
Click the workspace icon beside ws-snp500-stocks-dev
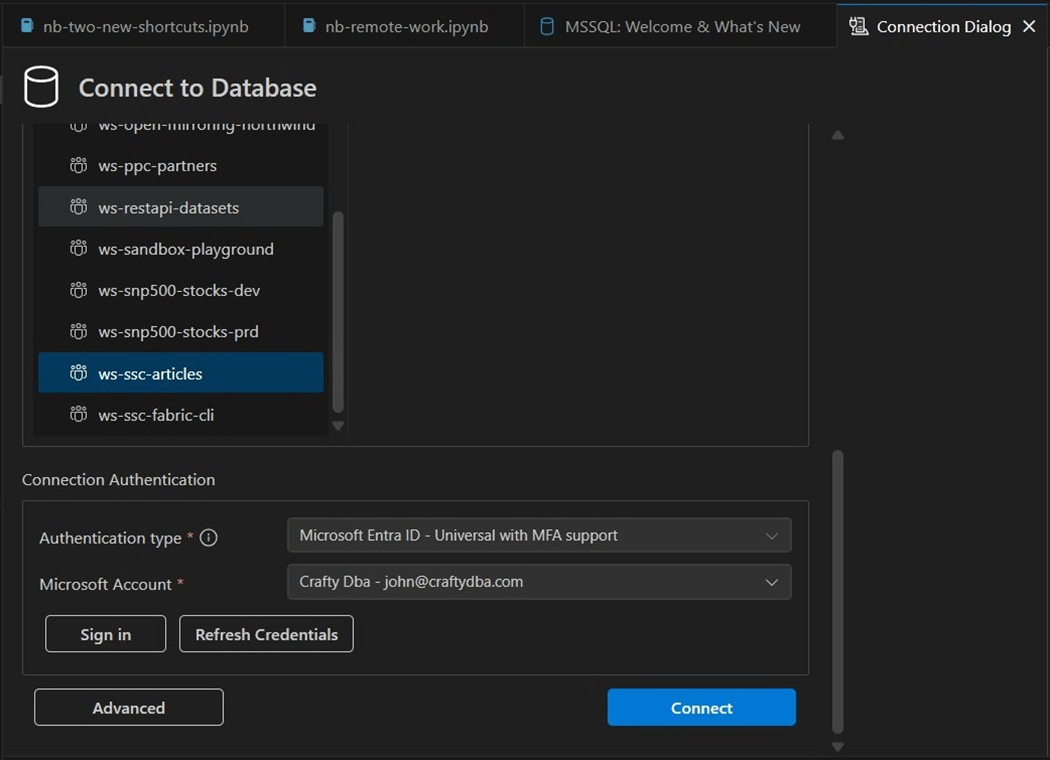point(78,290)
